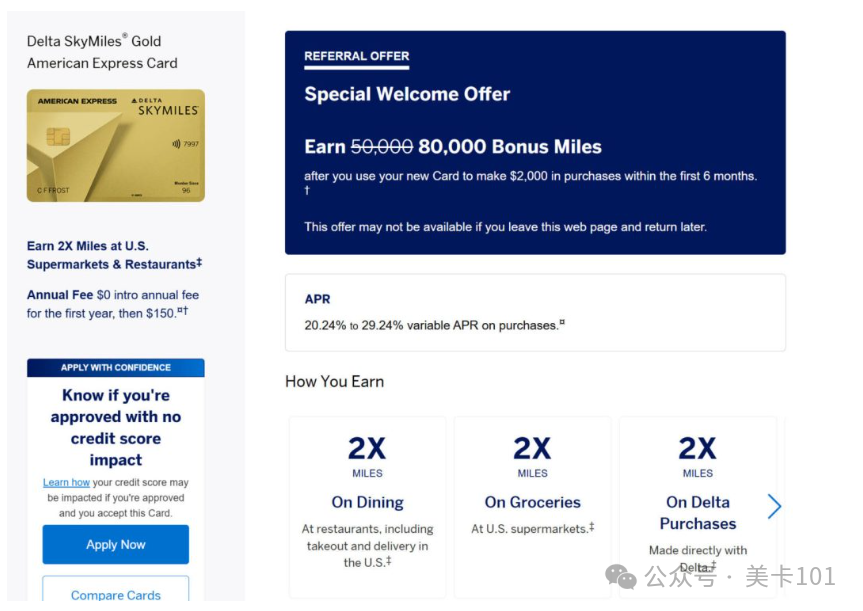The image size is (863, 611).
Task: Click the gold Delta SkyMiles card image
Action: pyautogui.click(x=116, y=145)
